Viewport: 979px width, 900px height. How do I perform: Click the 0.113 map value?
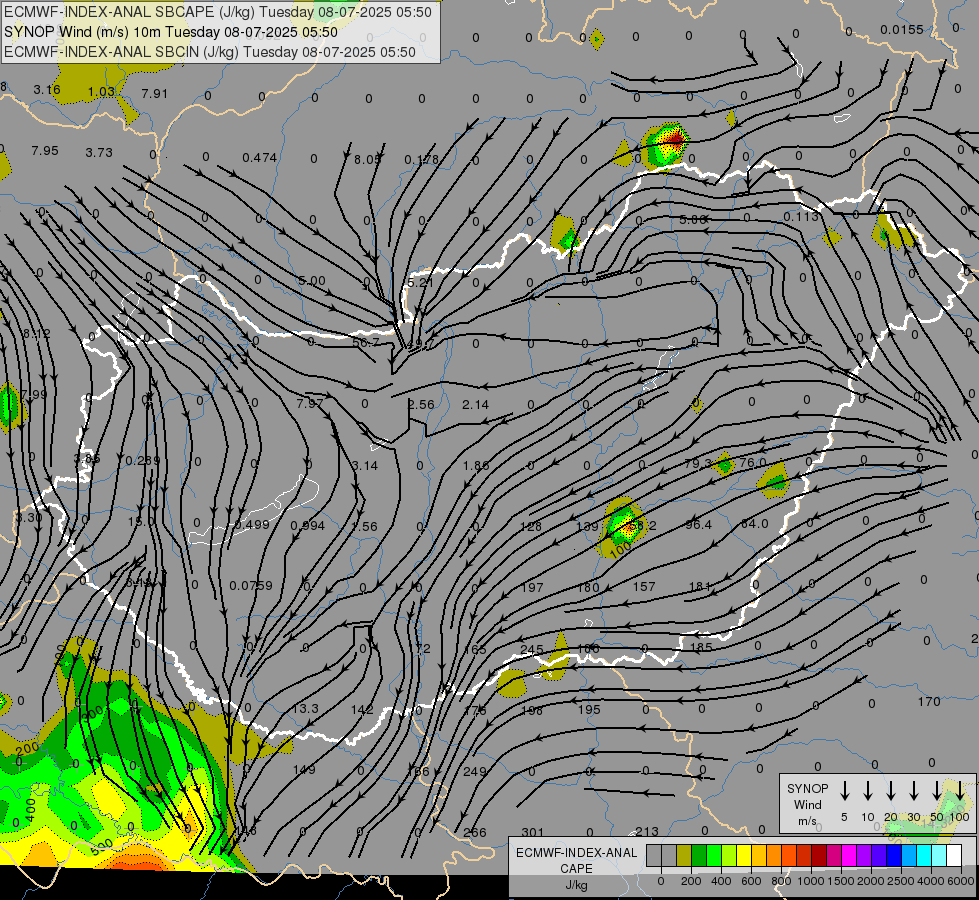pyautogui.click(x=801, y=216)
